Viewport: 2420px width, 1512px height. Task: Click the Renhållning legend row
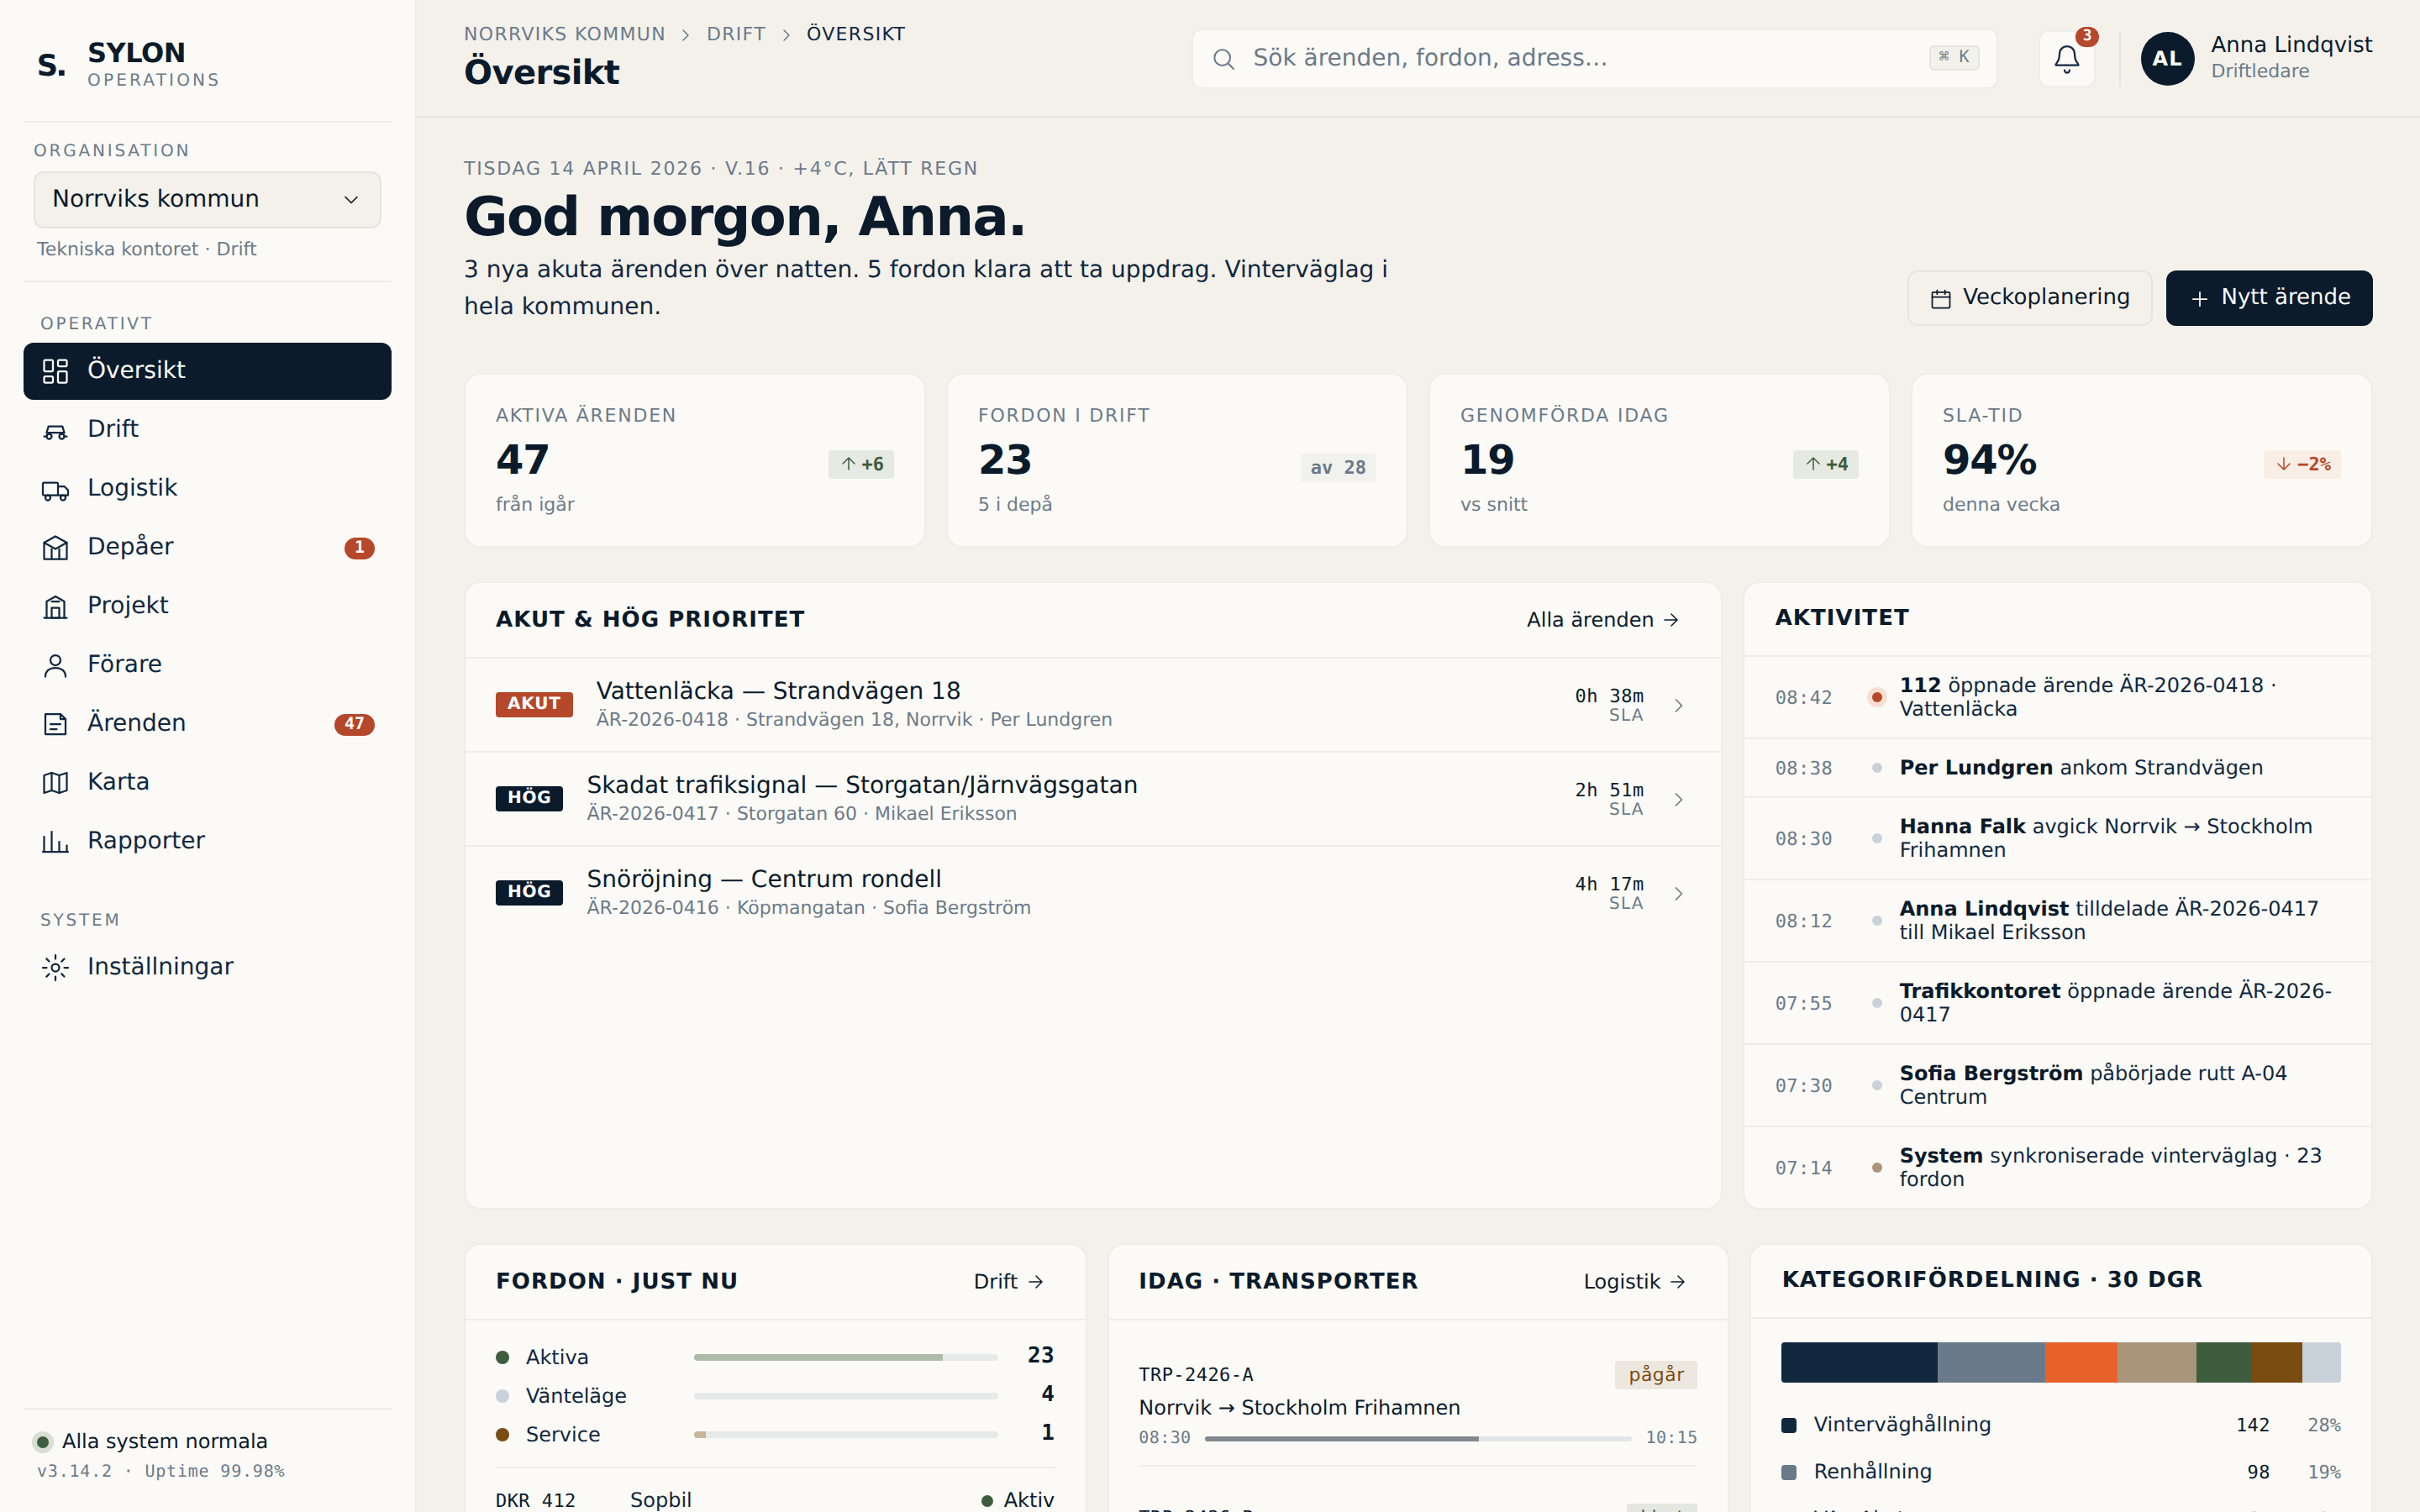2061,1472
